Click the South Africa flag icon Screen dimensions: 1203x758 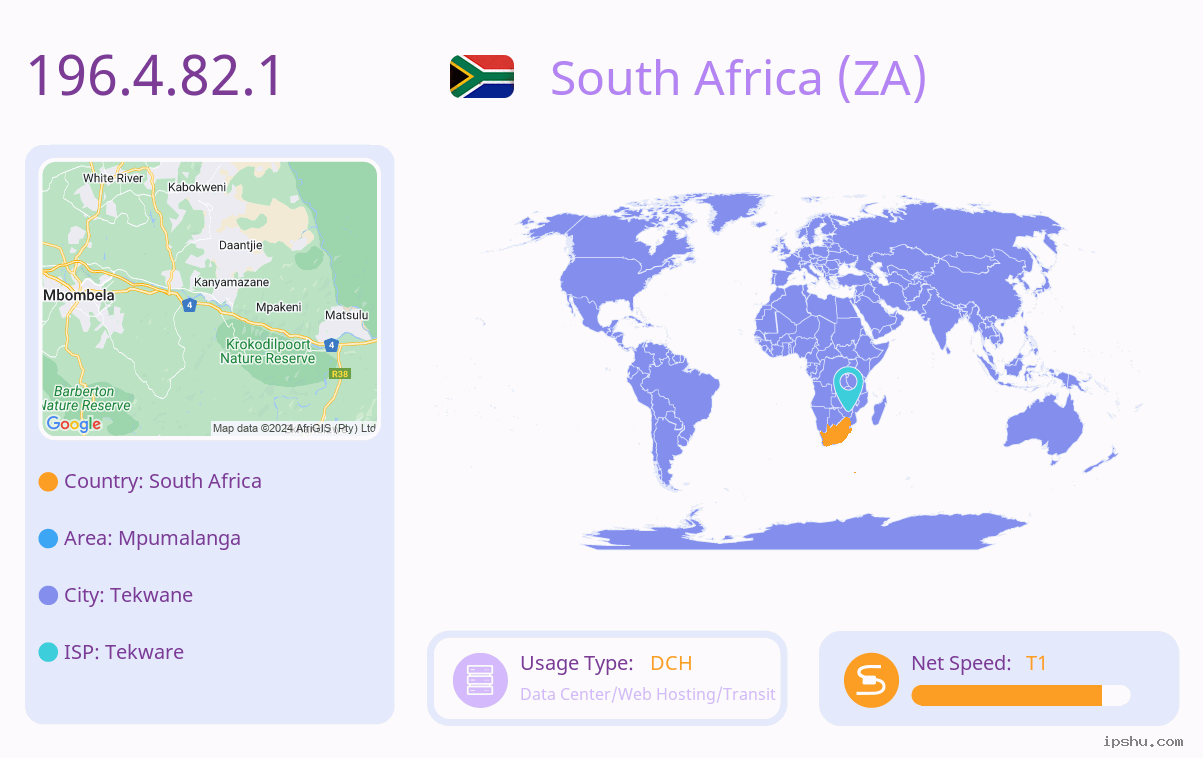(x=481, y=77)
